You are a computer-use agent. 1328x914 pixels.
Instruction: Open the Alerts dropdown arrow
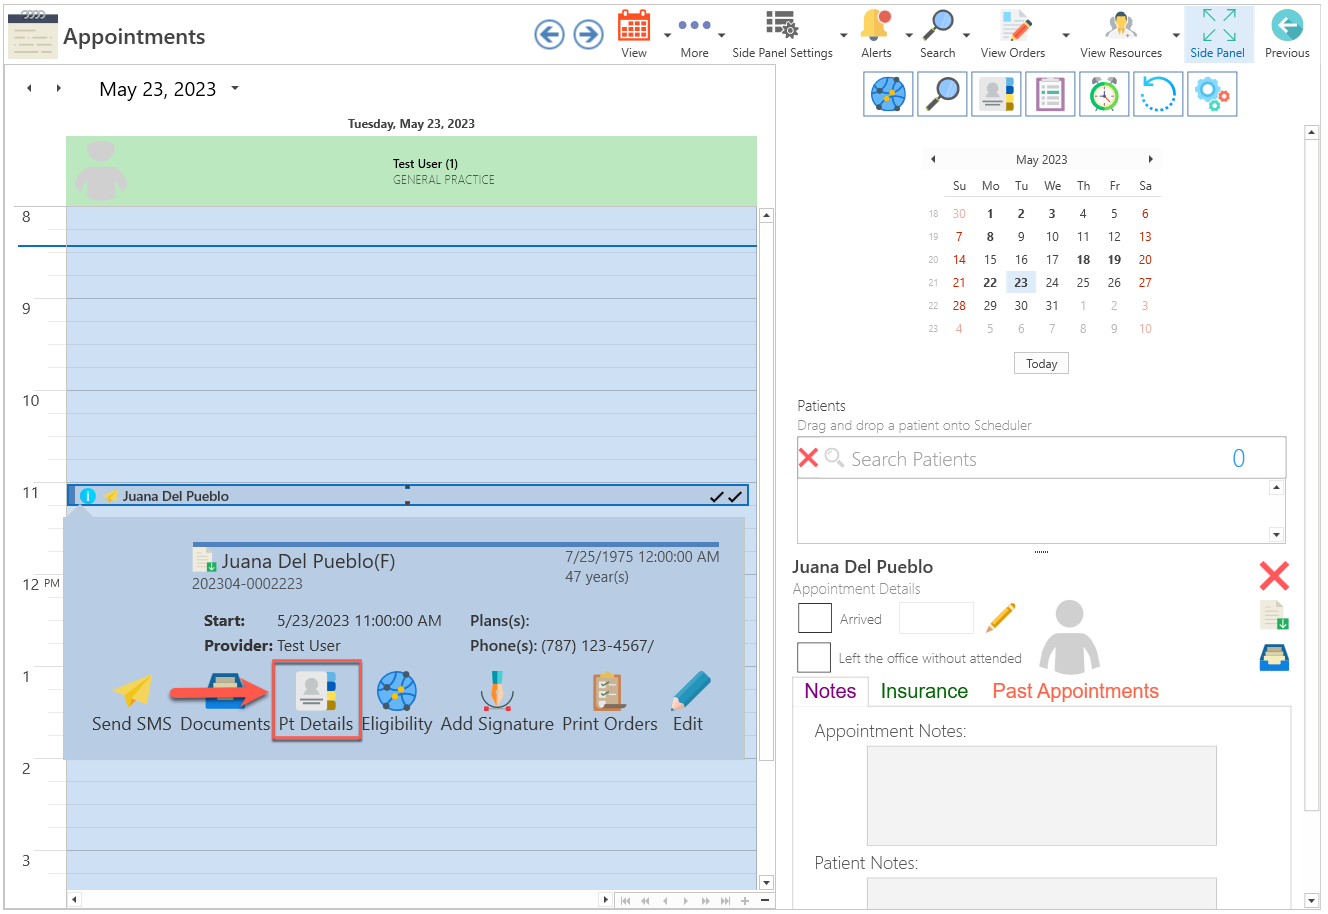pos(909,35)
